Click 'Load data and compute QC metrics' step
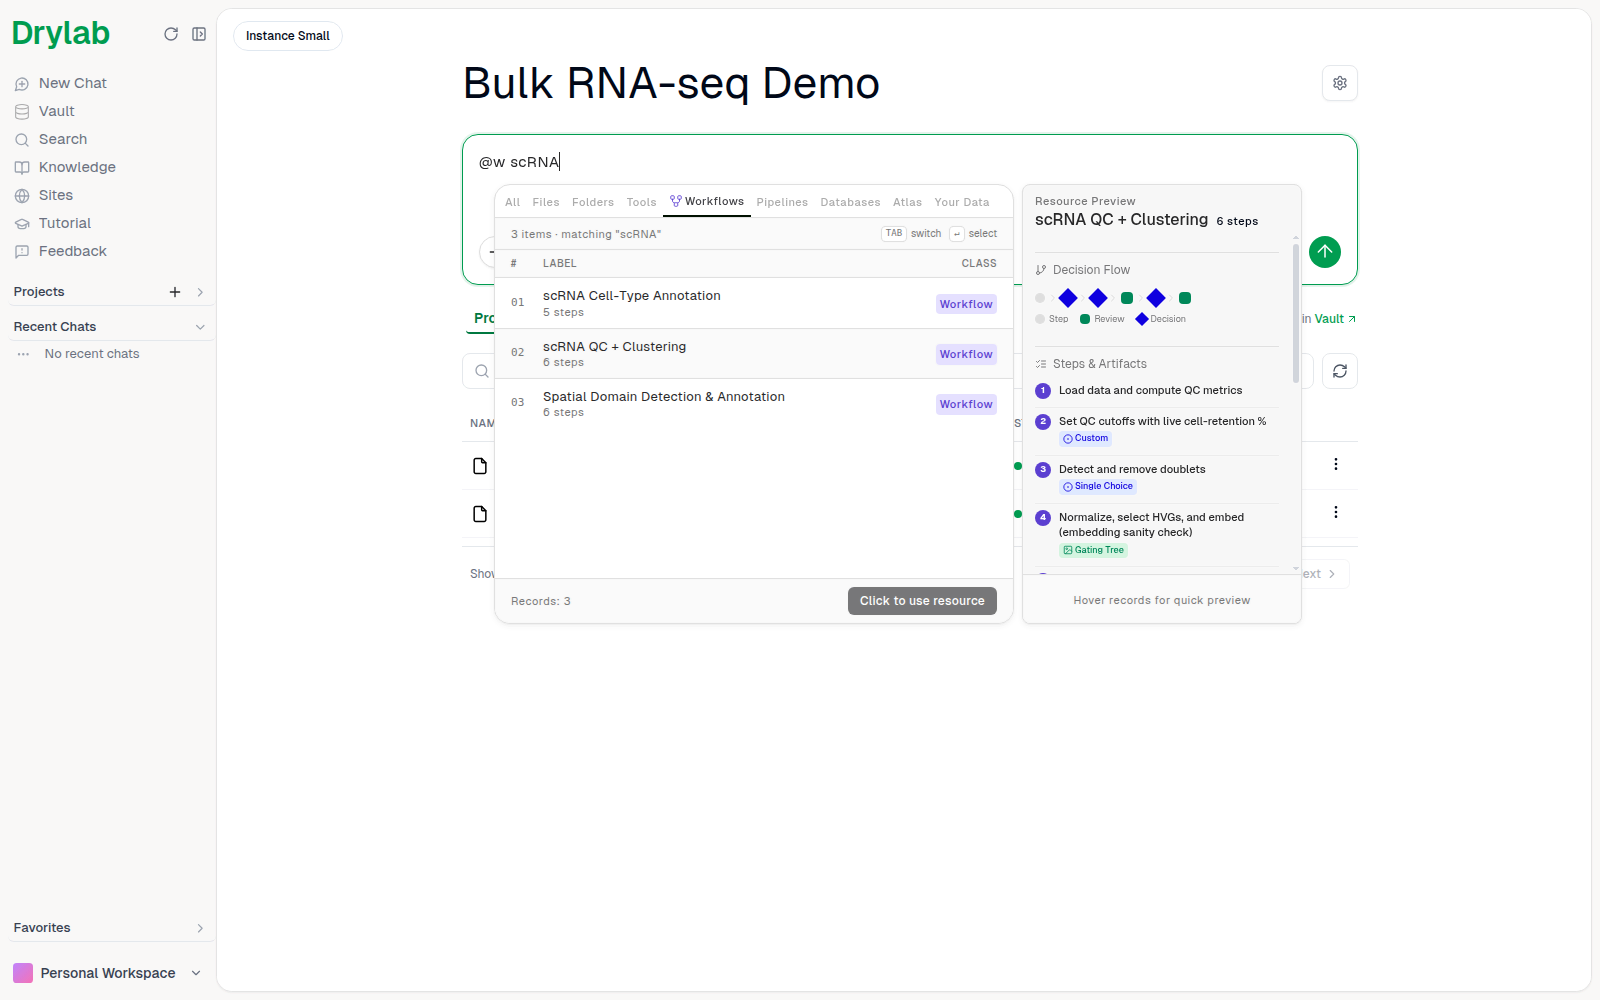 [1150, 391]
